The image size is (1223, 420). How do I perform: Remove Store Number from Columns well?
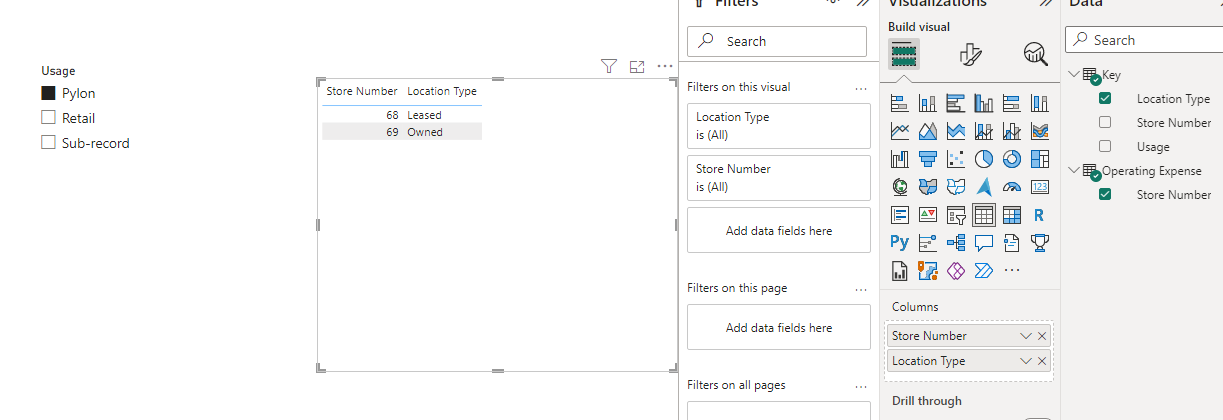tap(1042, 336)
